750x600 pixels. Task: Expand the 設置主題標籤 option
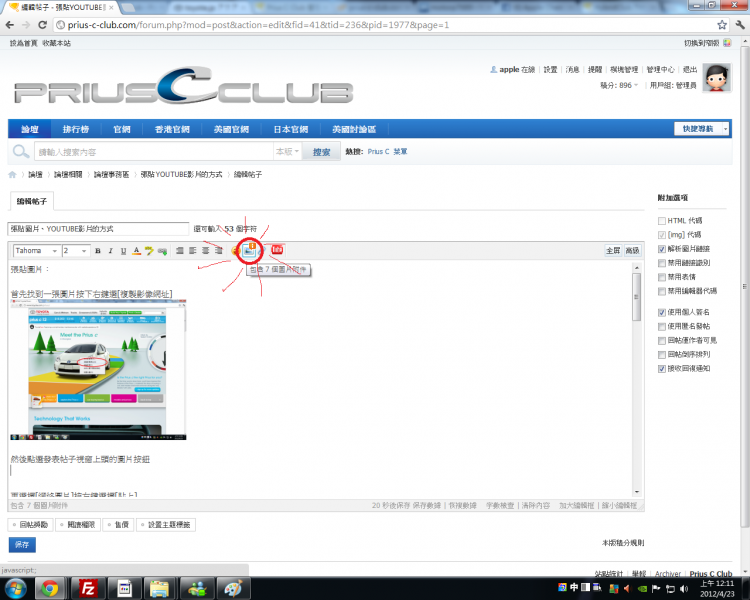165,525
